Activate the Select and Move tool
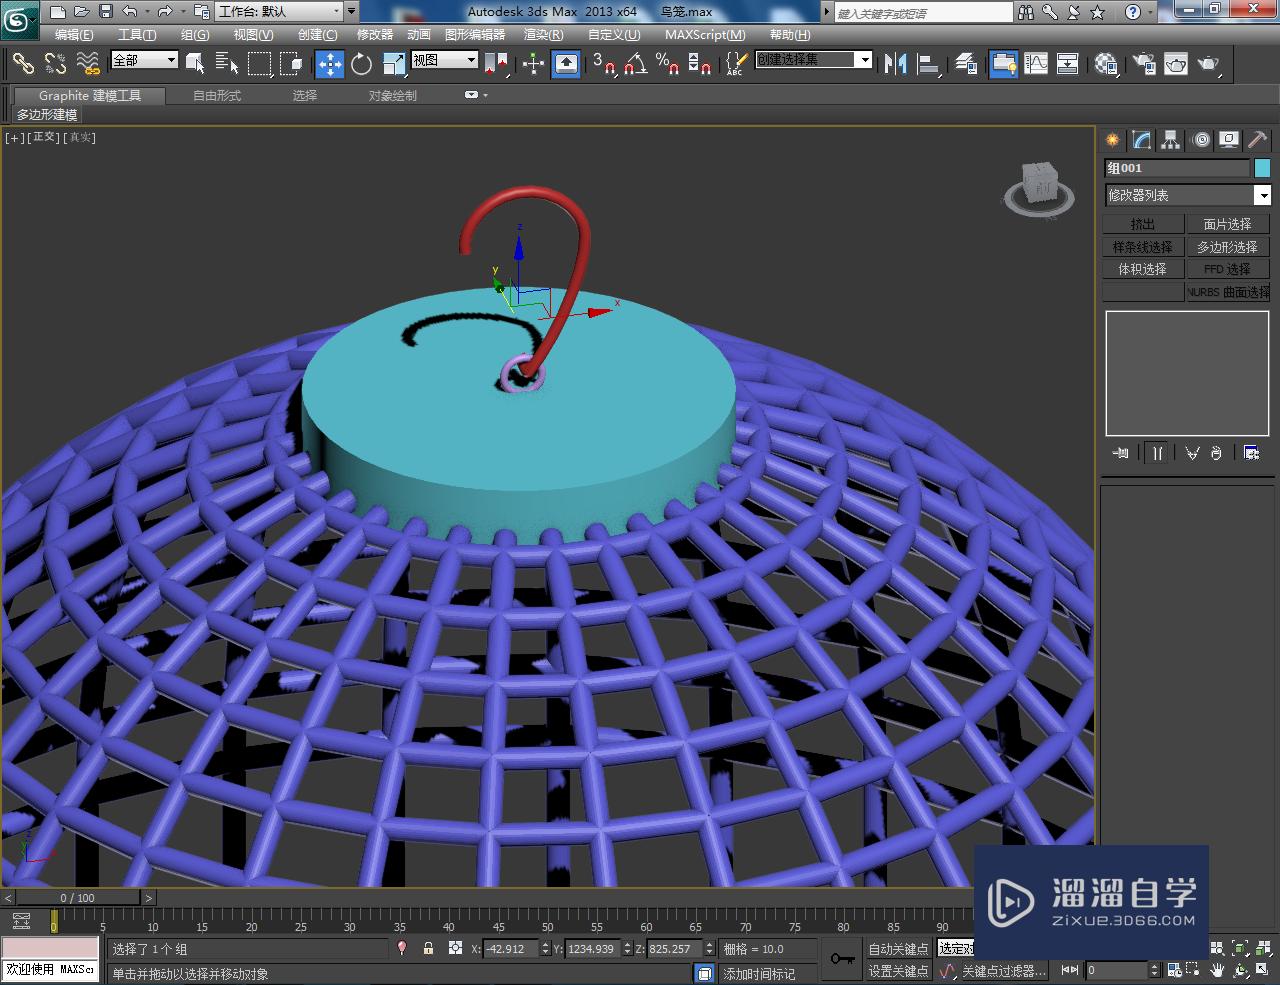1280x985 pixels. [329, 64]
